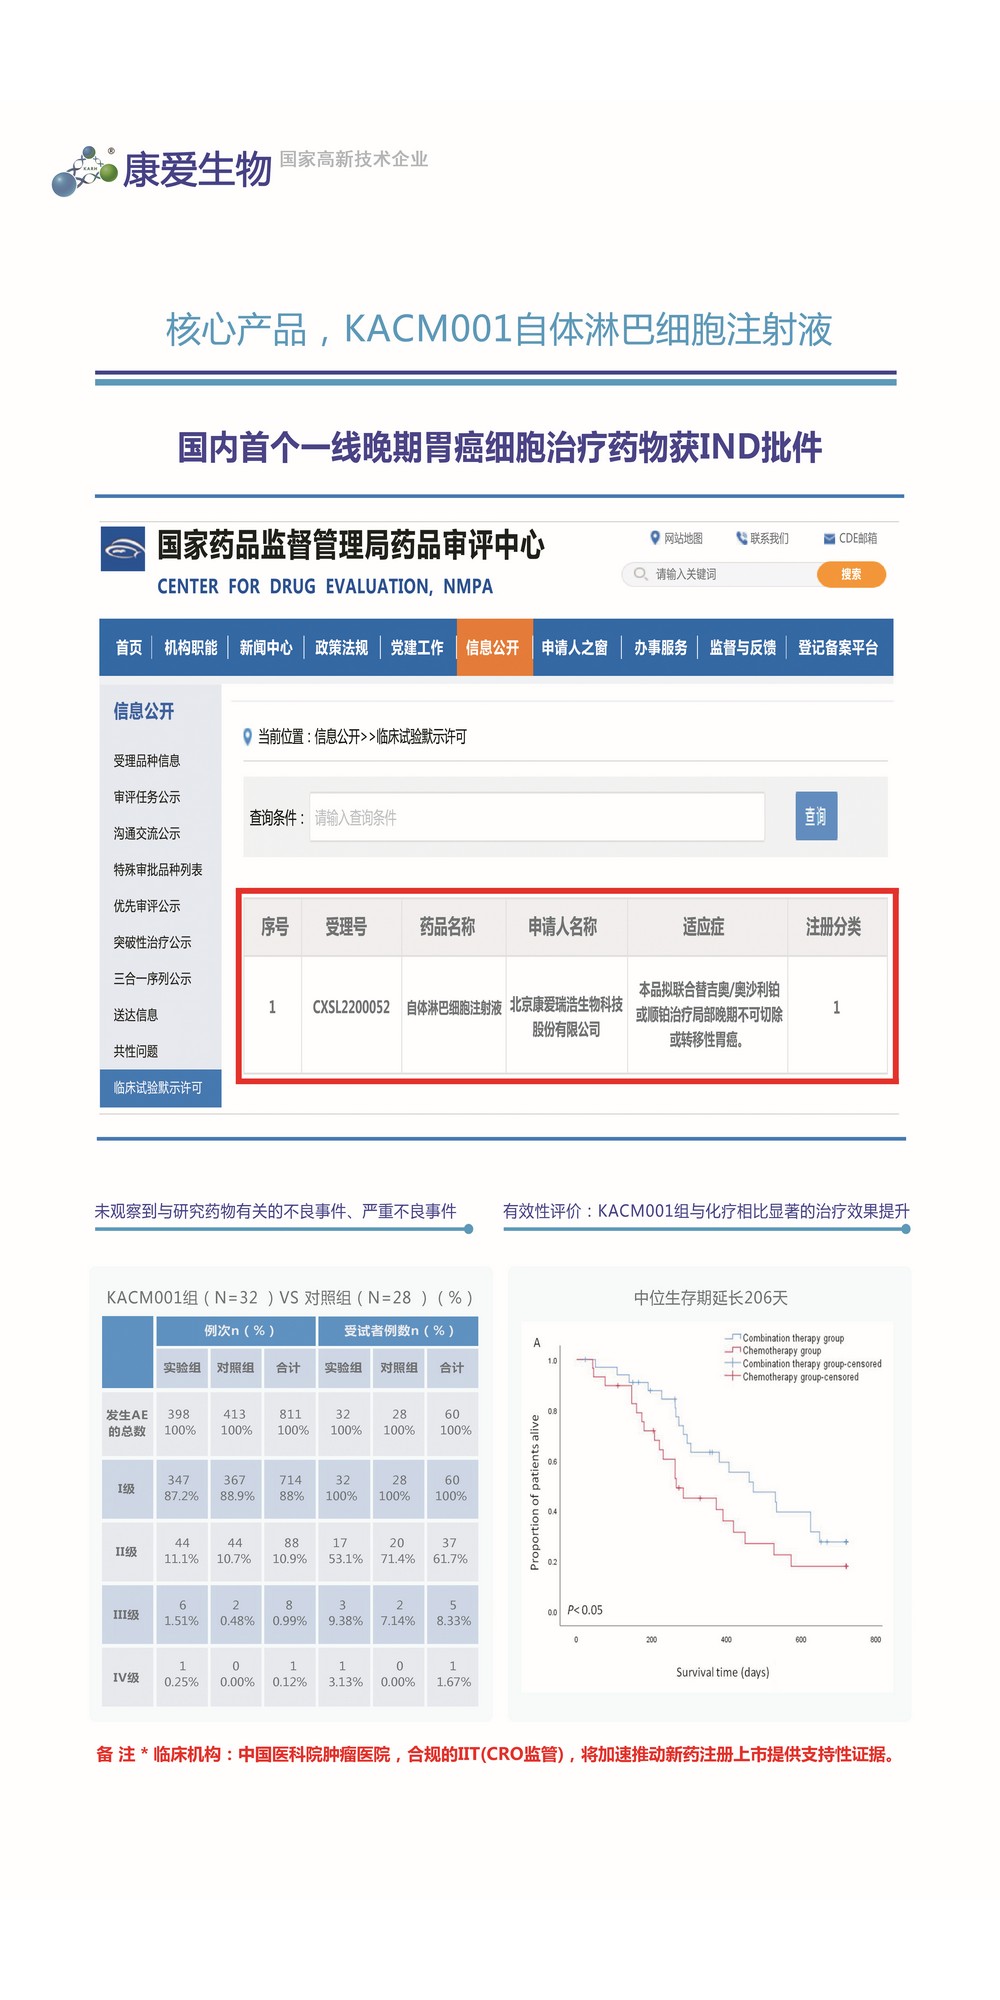1000x2000 pixels.
Task: Click the 申请人名称 column header
Action: tap(563, 927)
